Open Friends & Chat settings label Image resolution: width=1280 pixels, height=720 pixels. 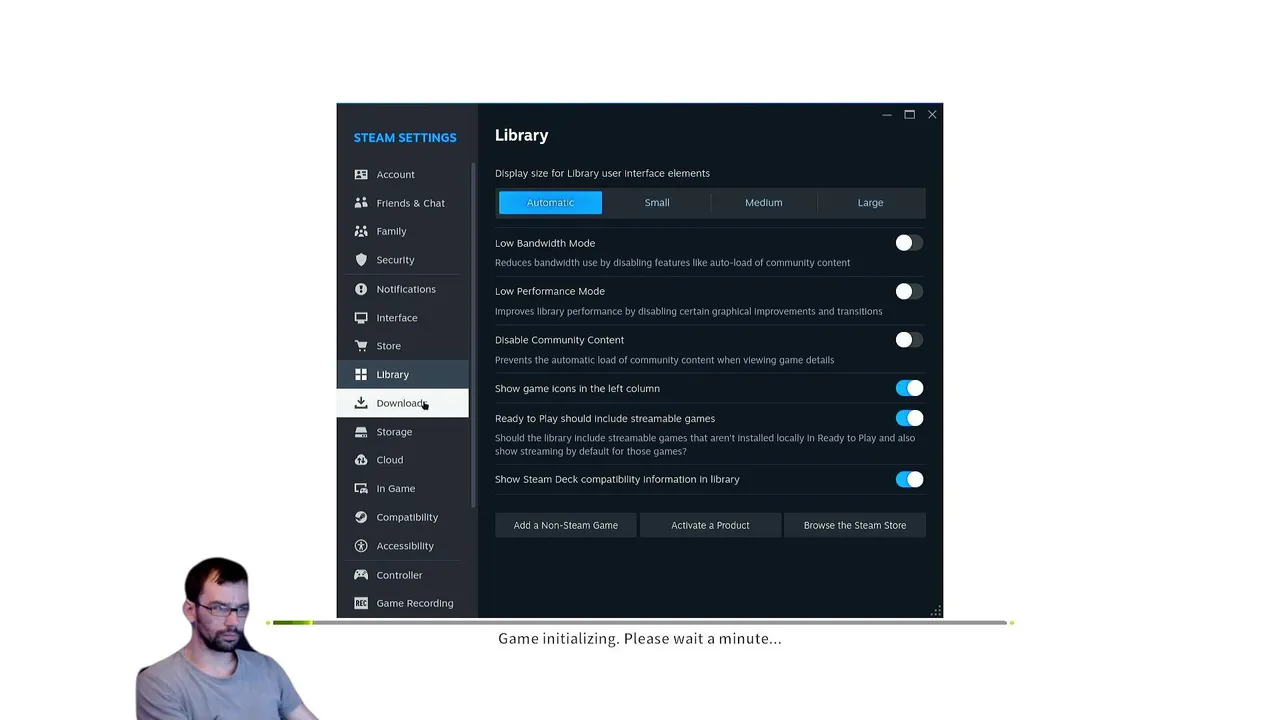[410, 203]
